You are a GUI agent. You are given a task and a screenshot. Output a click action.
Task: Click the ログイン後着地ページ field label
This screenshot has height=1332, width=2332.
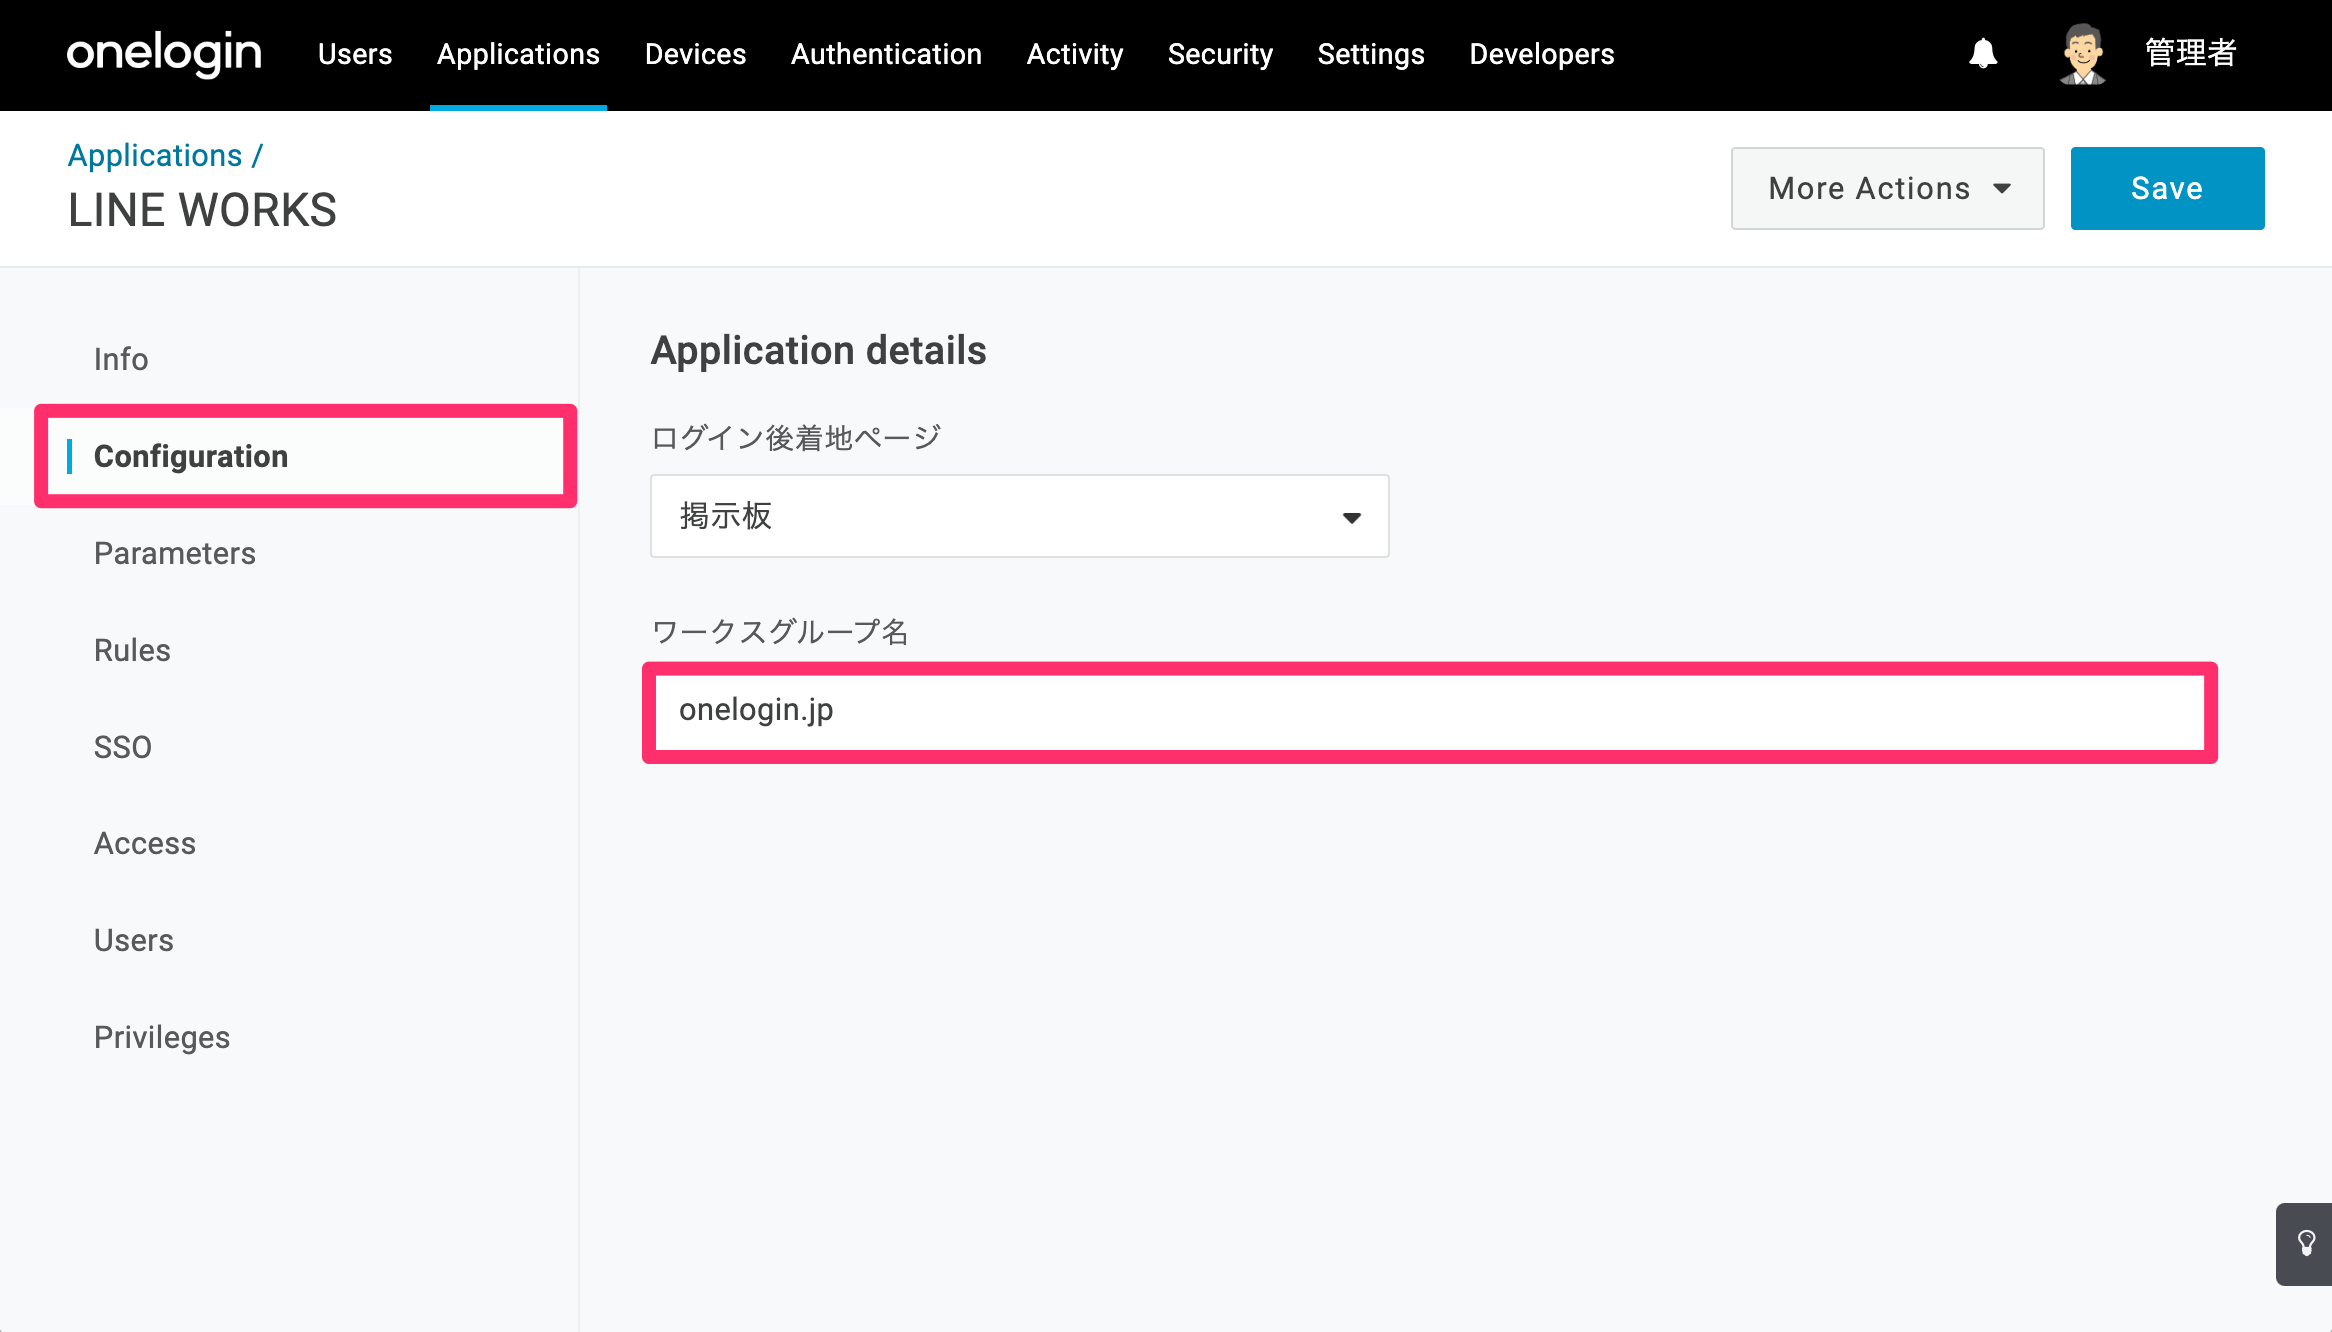pyautogui.click(x=796, y=437)
